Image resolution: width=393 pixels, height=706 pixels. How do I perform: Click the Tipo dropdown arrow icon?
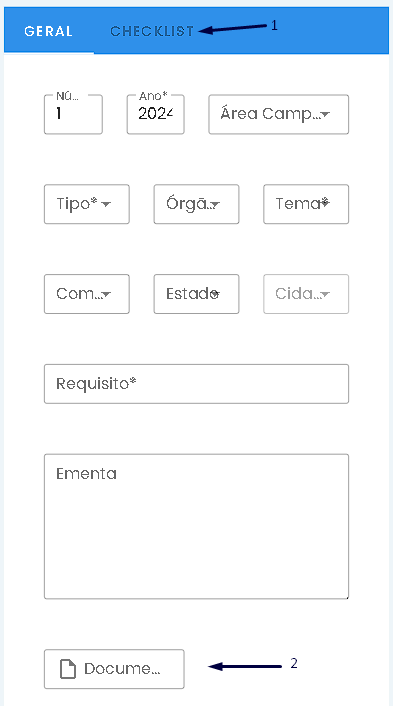pyautogui.click(x=106, y=205)
